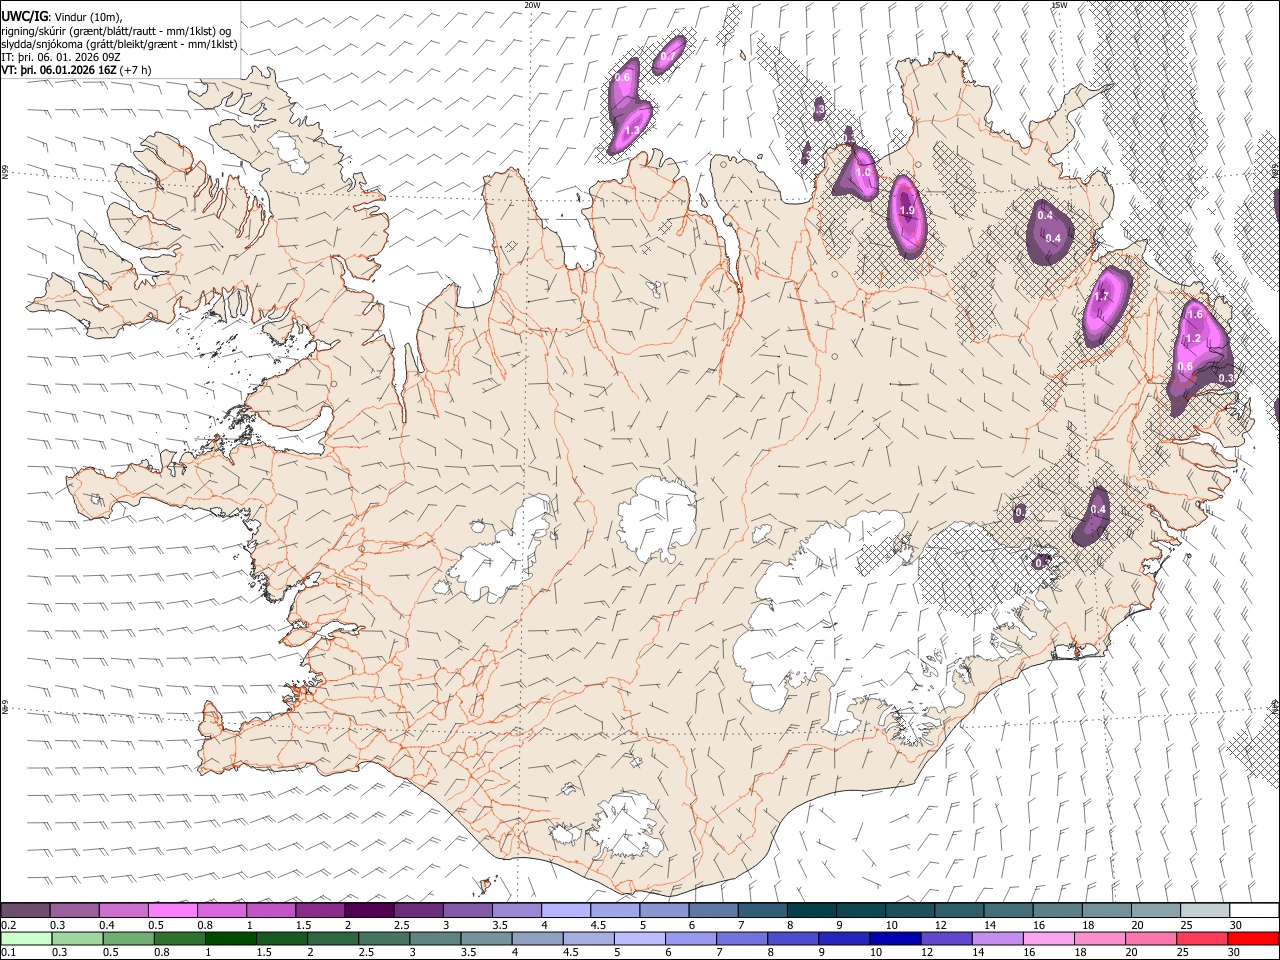Viewport: 1280px width, 960px height.
Task: Click the darkest purple upper swatch between 2 and 2.5
Action: tap(369, 910)
